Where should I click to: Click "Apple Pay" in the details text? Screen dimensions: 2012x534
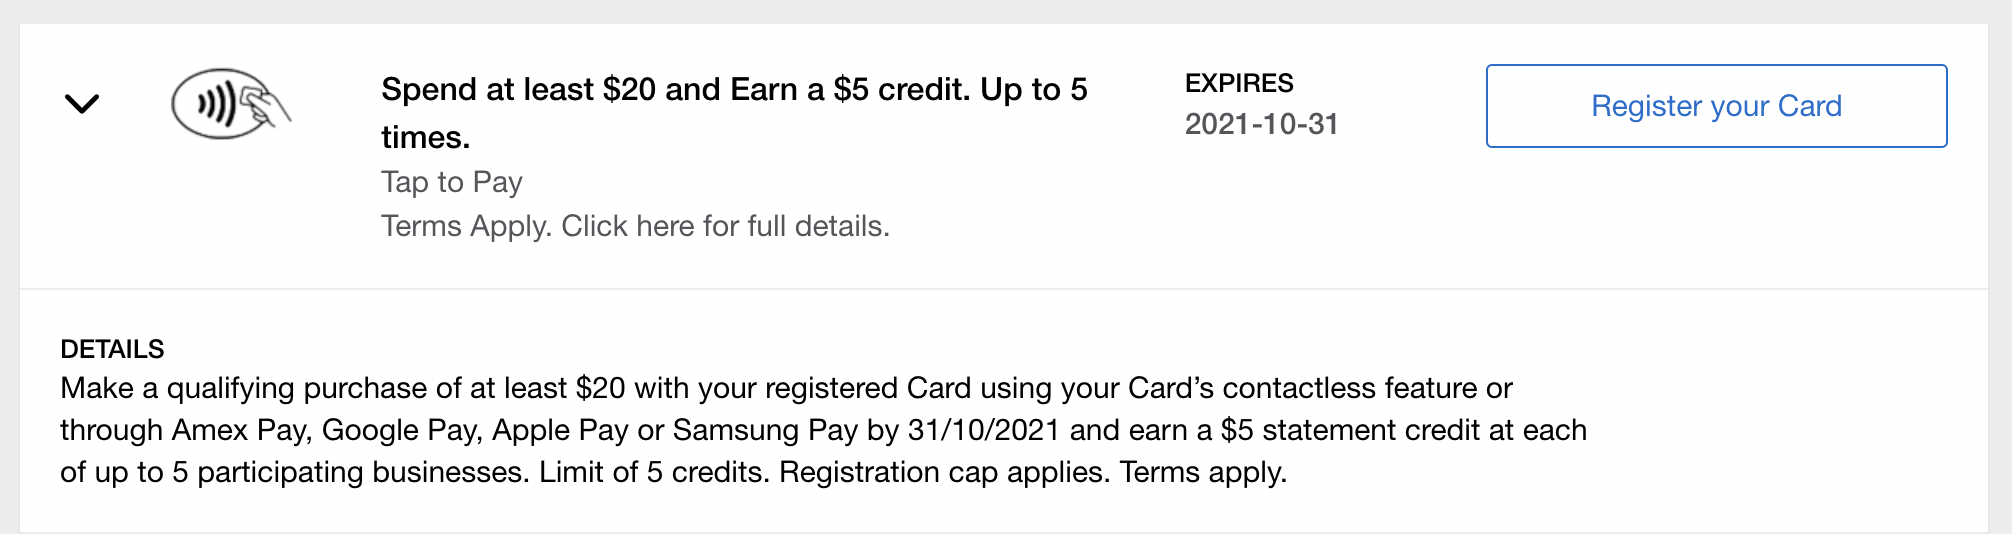coord(560,430)
